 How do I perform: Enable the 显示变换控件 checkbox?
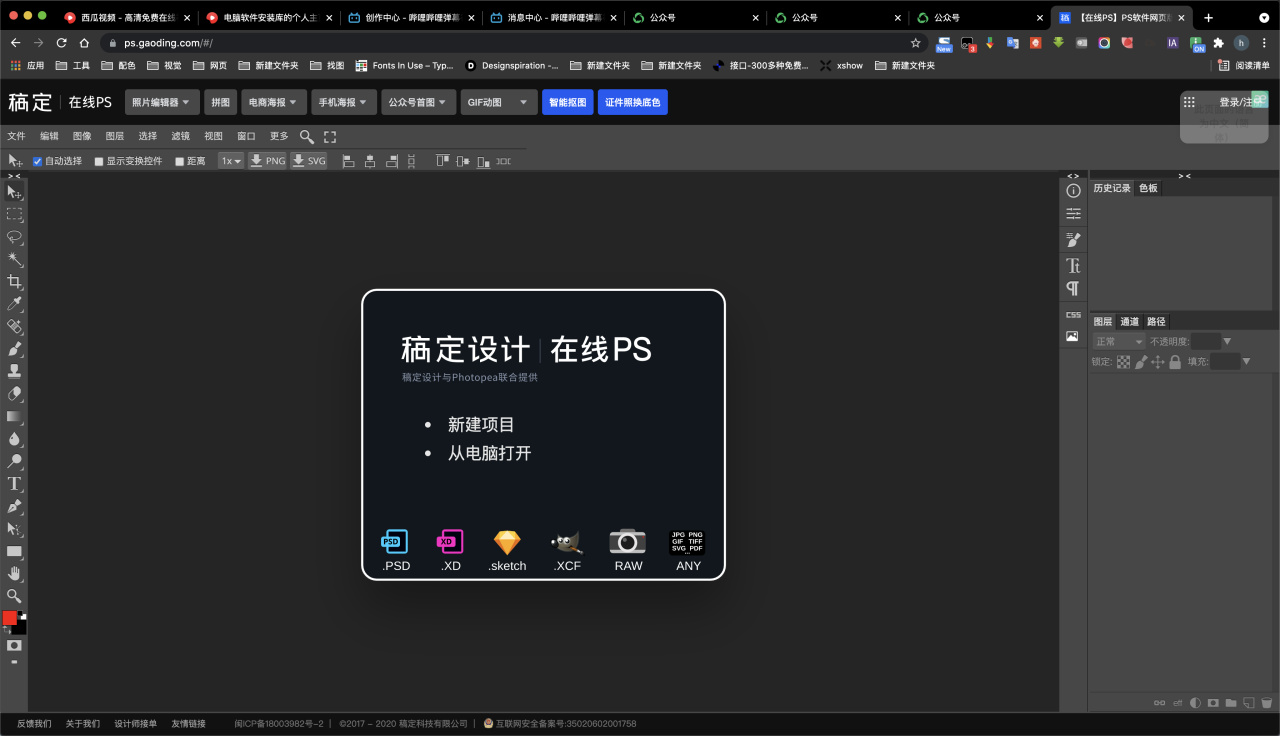[99, 161]
